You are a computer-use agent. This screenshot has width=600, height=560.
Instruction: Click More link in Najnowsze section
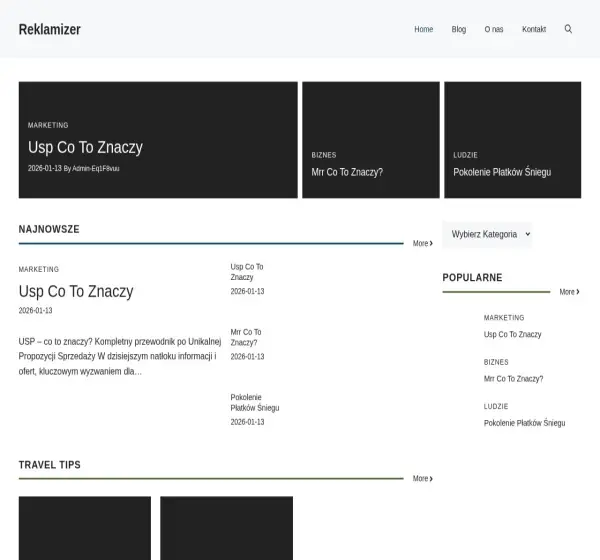click(422, 243)
